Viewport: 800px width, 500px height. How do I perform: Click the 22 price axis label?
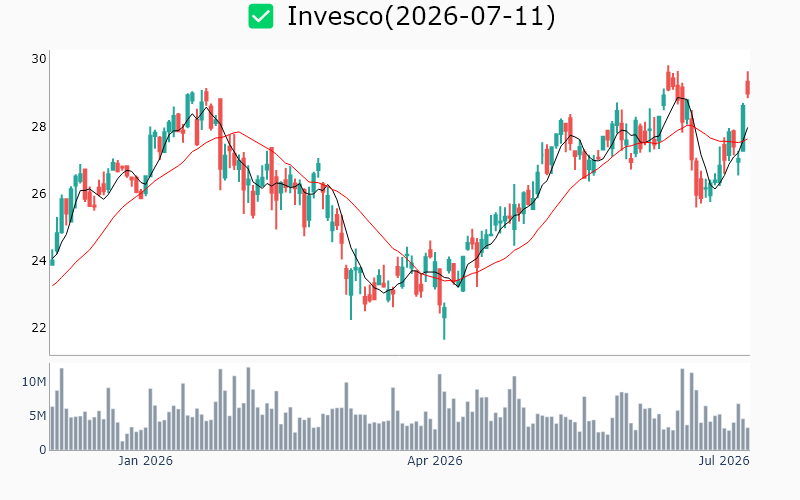(x=39, y=328)
